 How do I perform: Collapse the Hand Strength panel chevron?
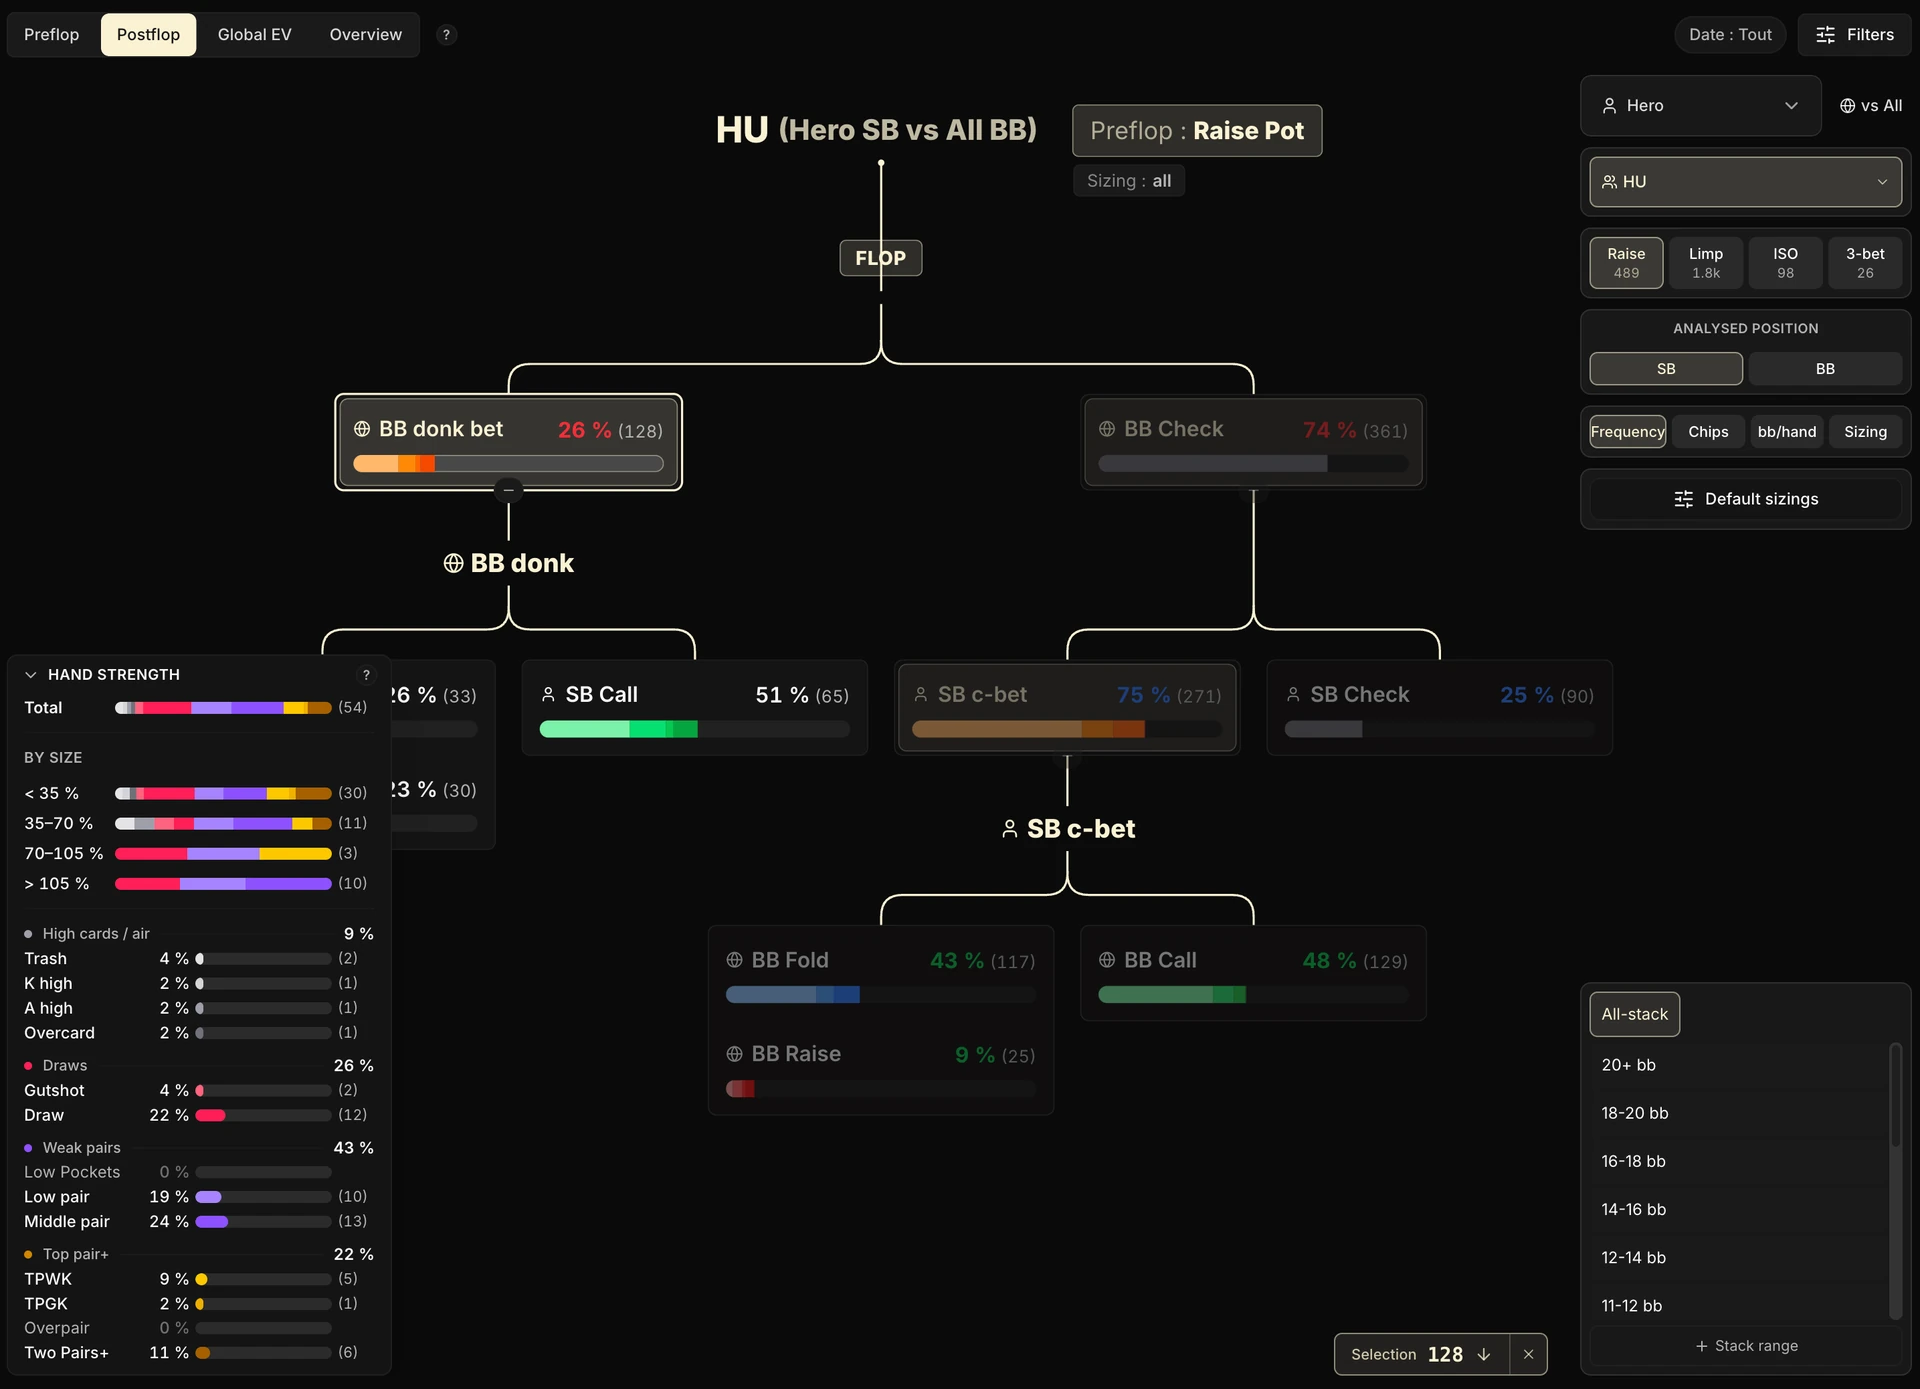[x=31, y=675]
